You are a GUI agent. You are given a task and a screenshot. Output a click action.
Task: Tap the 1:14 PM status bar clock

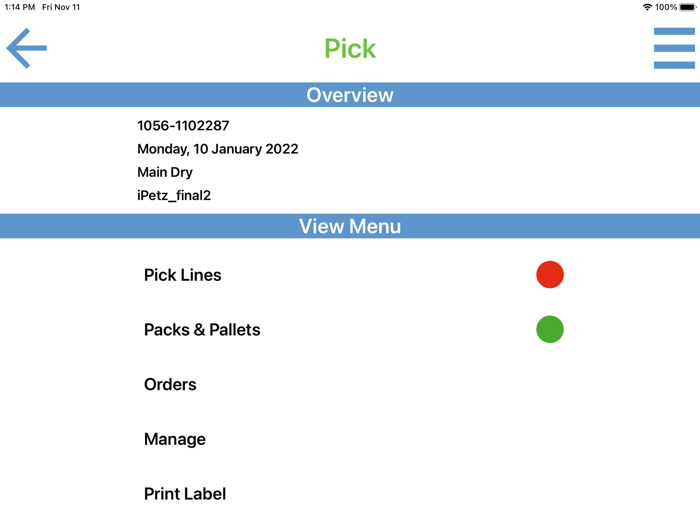[20, 7]
